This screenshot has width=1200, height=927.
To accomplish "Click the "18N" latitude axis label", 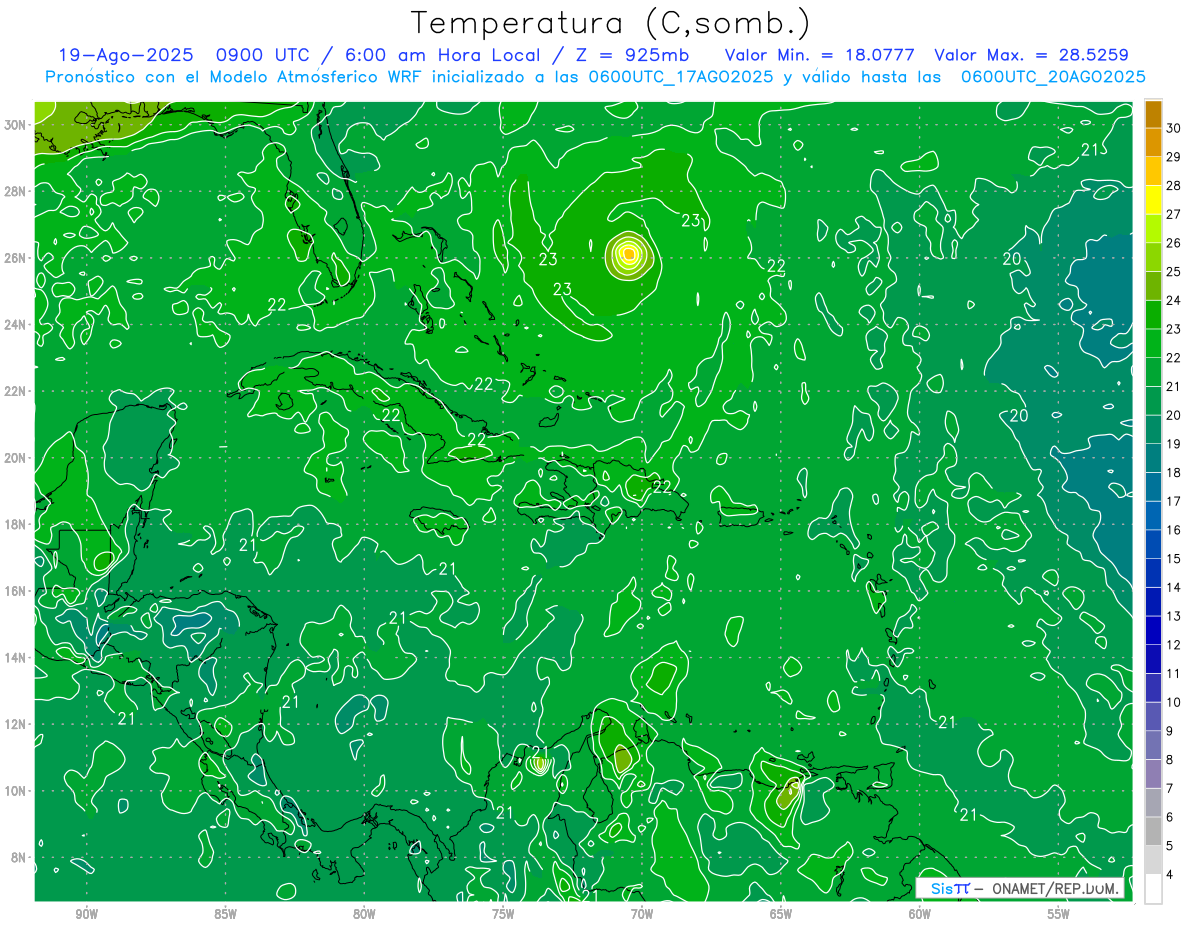I will [15, 524].
